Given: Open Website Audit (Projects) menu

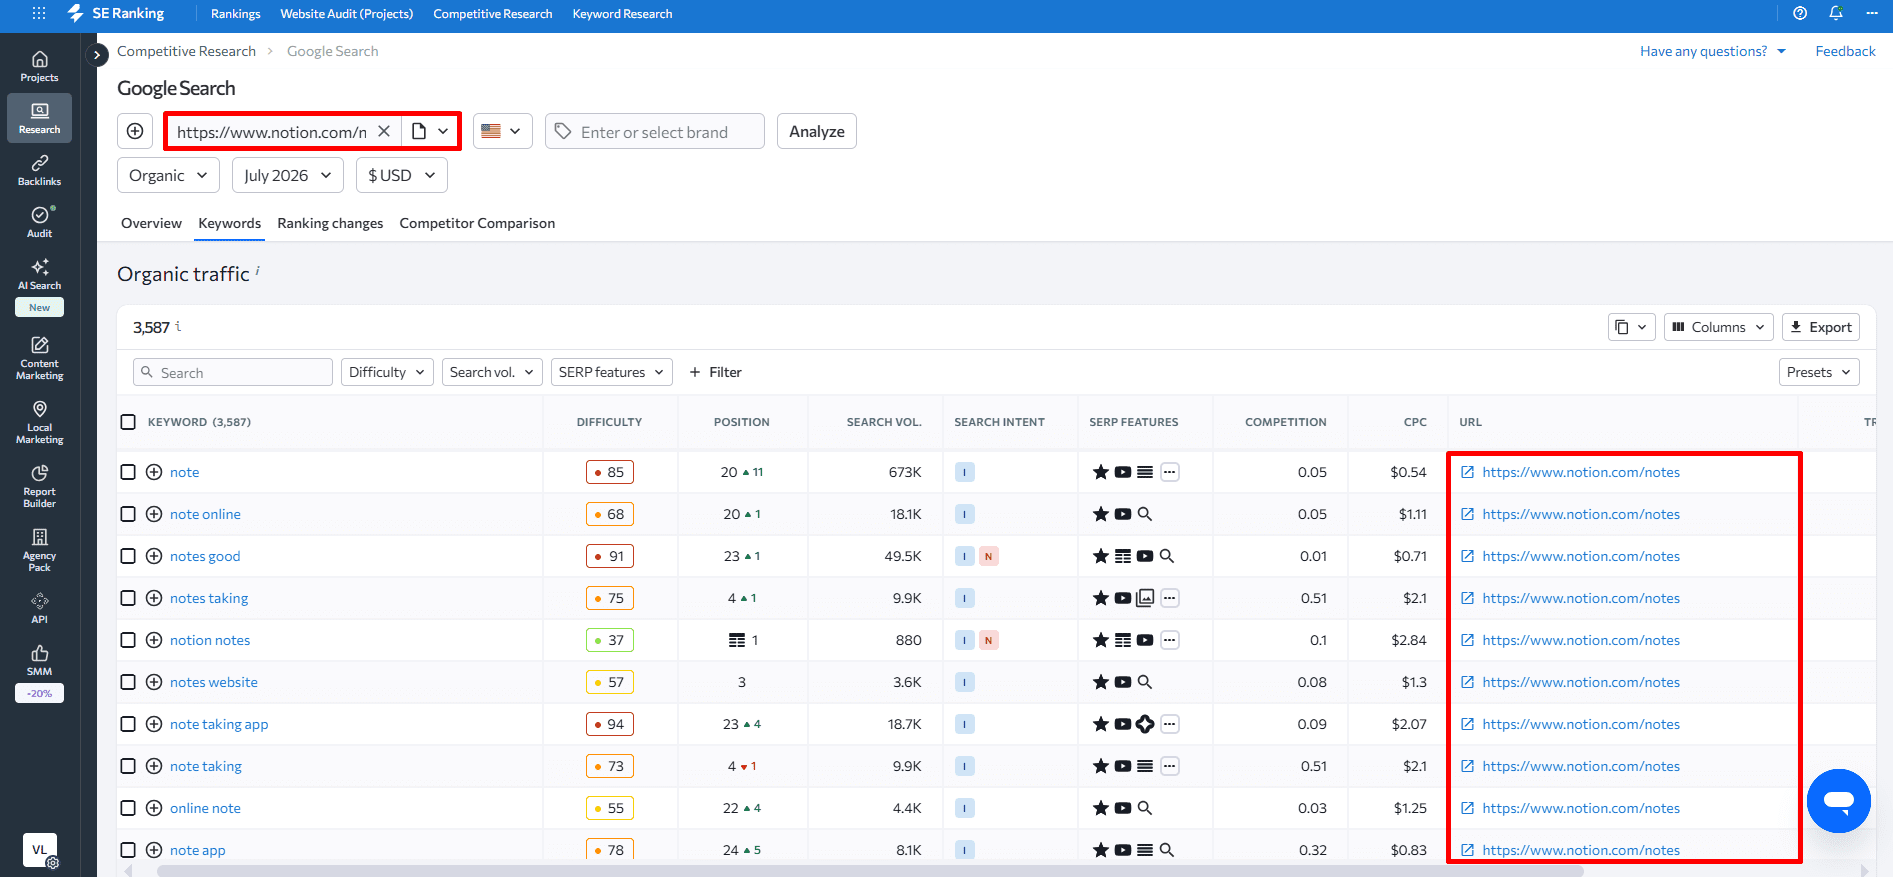Looking at the screenshot, I should click(x=347, y=14).
